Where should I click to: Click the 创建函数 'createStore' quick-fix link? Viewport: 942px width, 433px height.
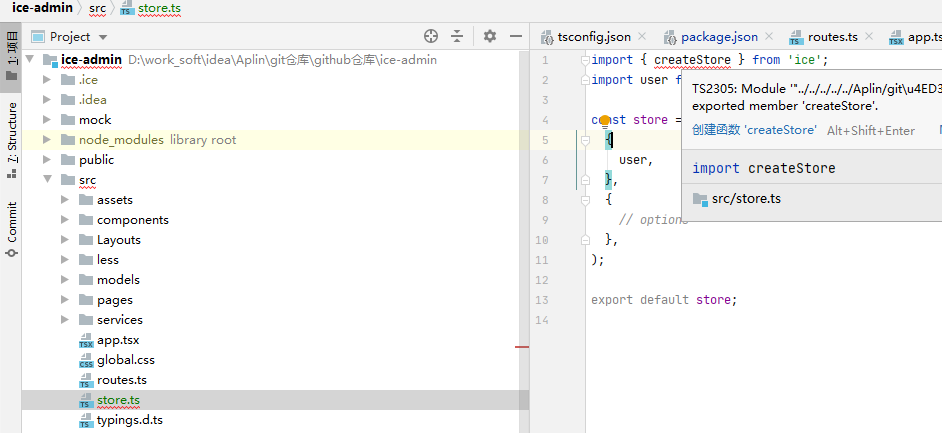tap(754, 130)
